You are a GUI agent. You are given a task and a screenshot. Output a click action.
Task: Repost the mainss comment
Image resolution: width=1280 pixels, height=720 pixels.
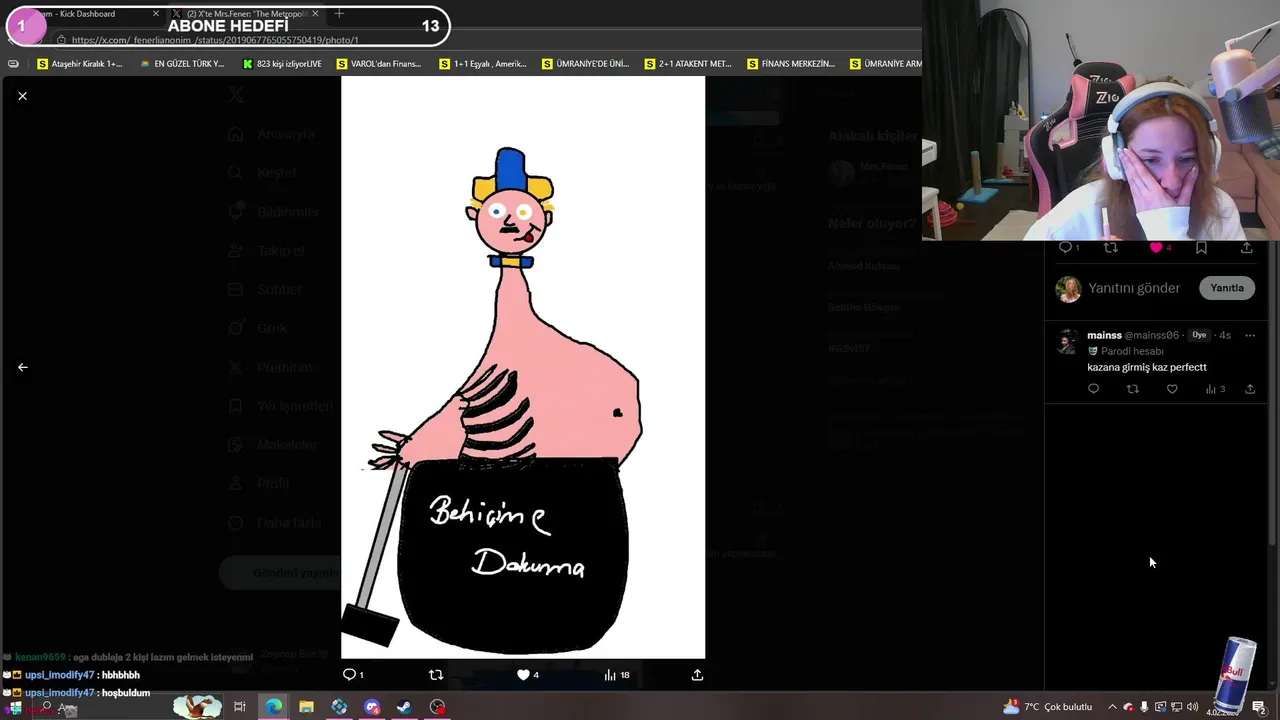pos(1132,389)
